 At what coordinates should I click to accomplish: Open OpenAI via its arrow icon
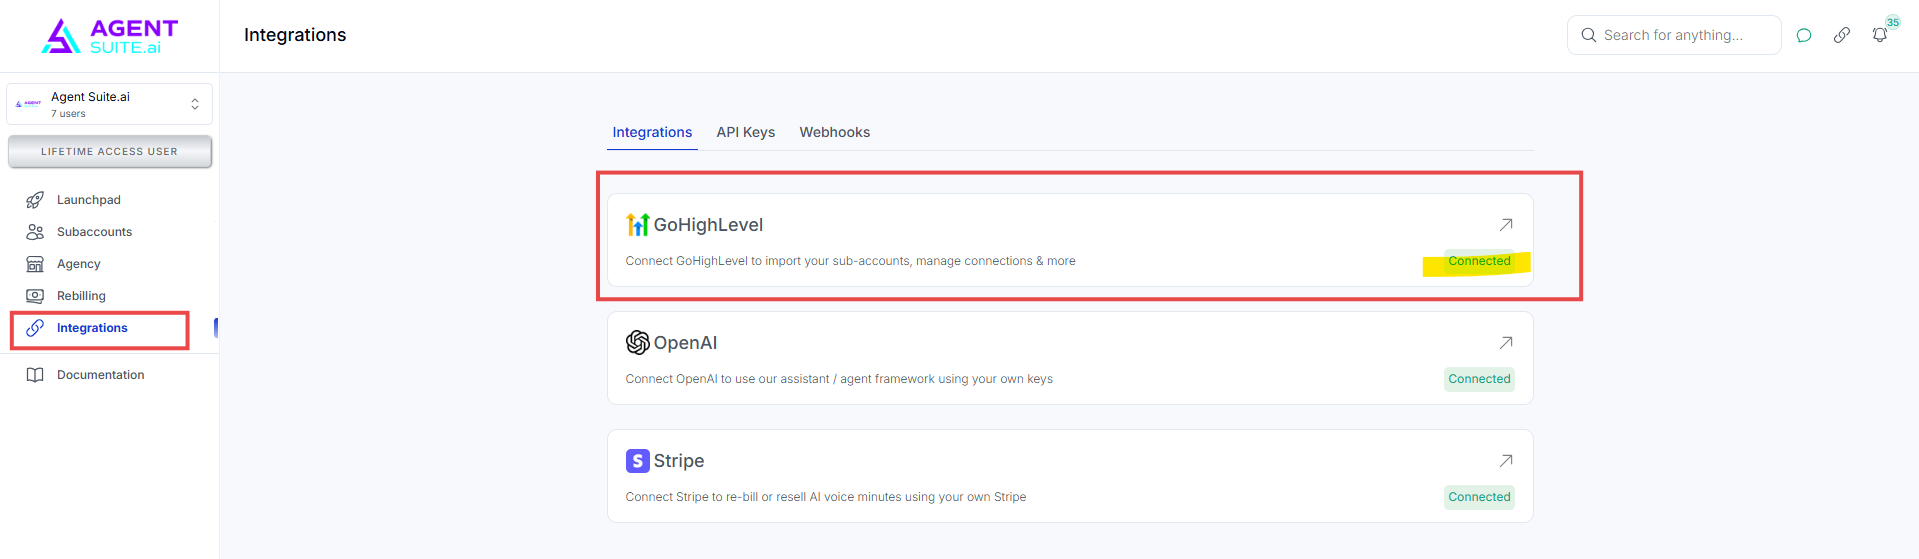1506,343
